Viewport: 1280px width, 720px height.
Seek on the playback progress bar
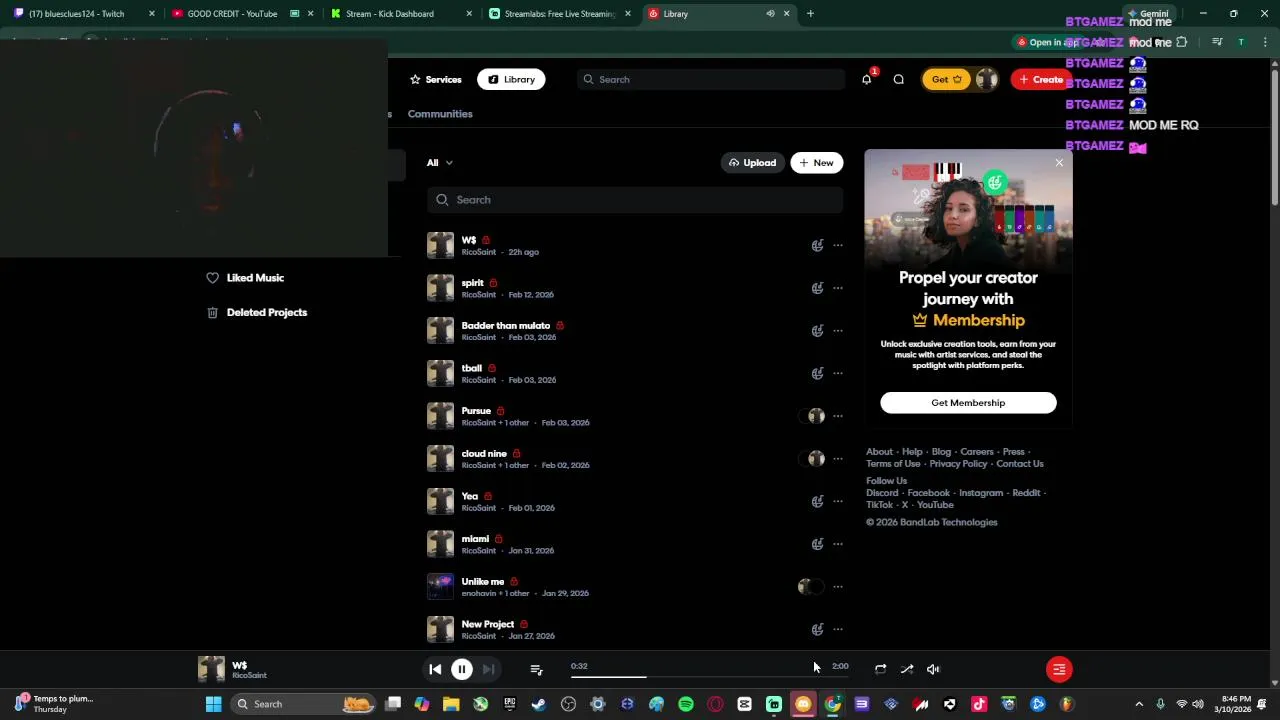[710, 677]
